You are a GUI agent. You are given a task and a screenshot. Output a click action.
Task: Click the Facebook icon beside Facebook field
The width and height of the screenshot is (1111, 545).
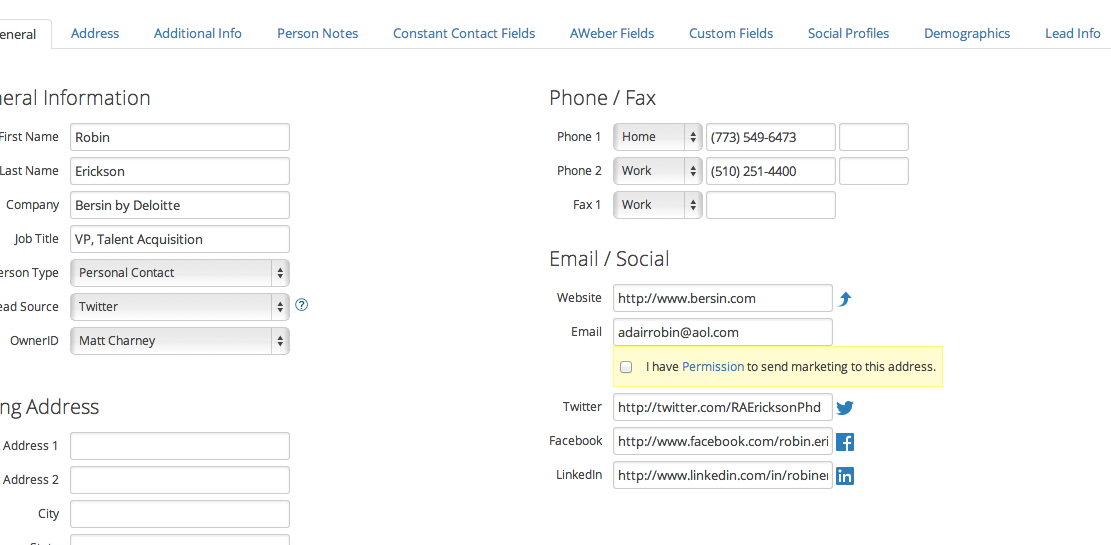[x=845, y=442]
